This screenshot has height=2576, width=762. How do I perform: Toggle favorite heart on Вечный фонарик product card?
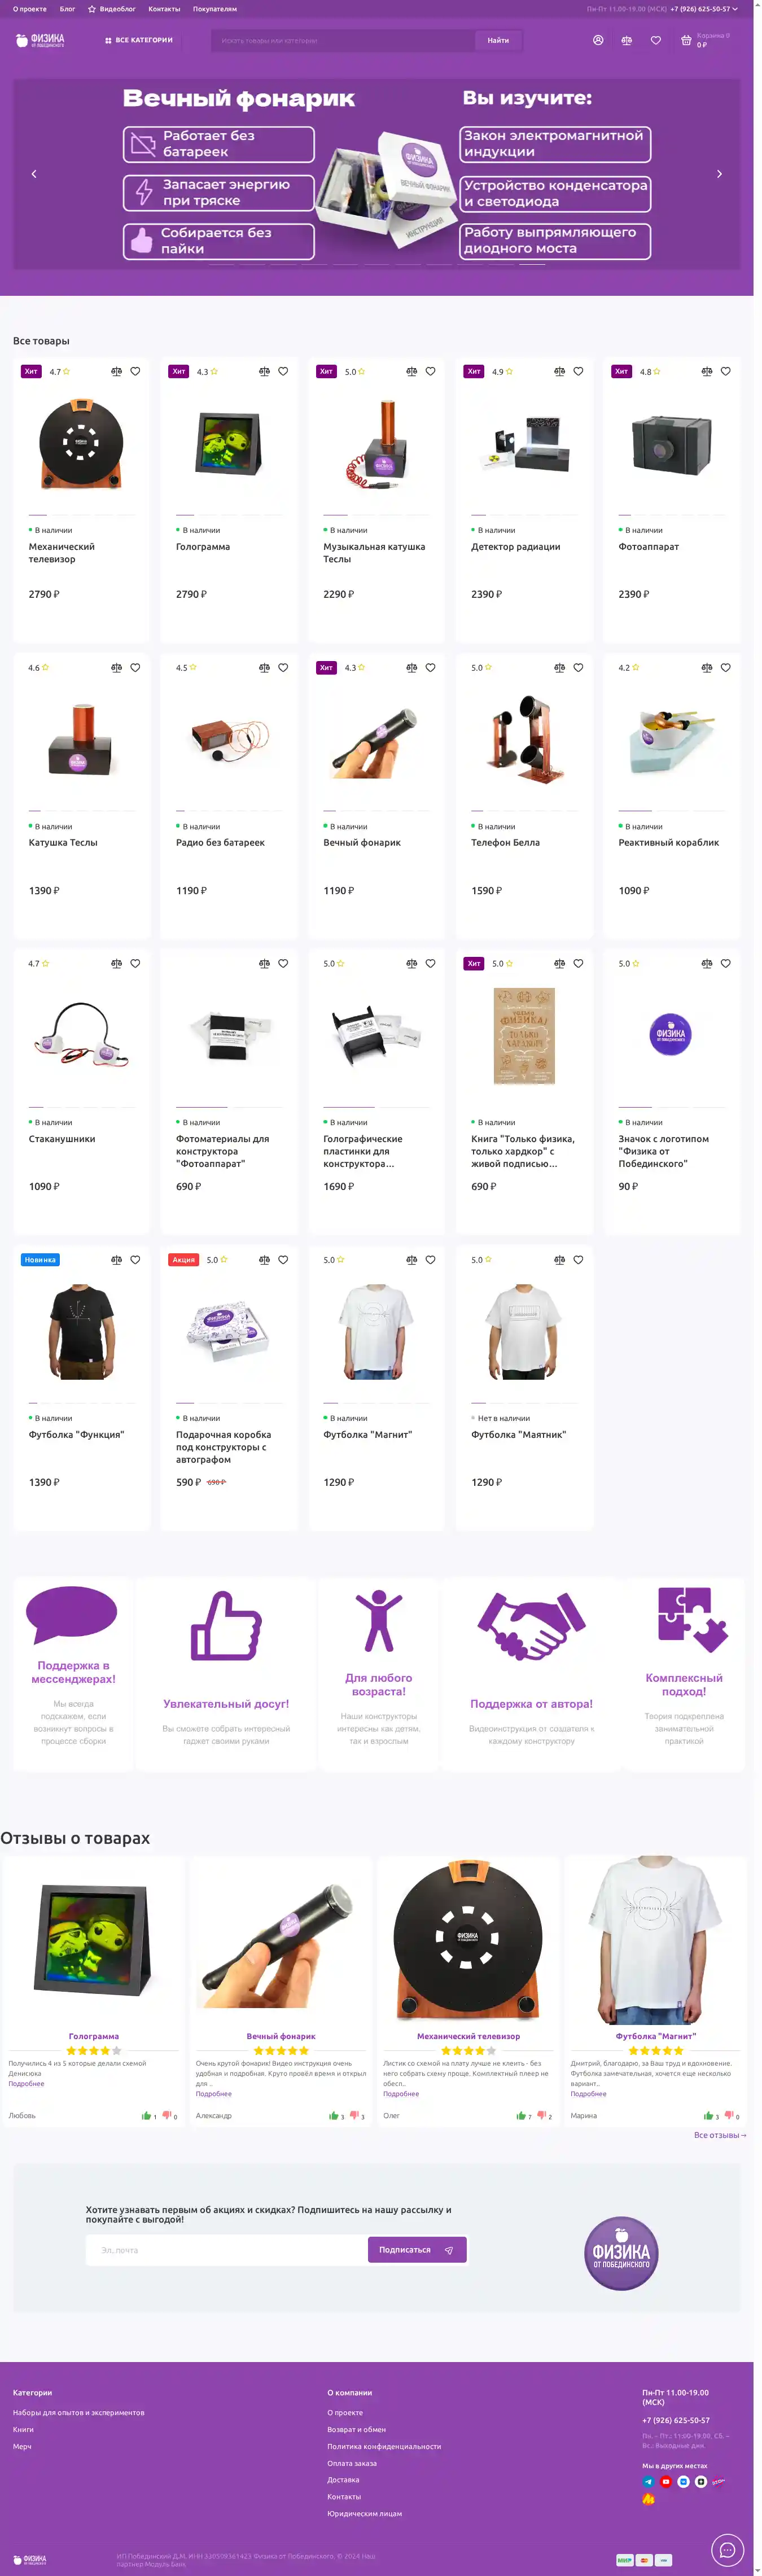click(x=431, y=667)
